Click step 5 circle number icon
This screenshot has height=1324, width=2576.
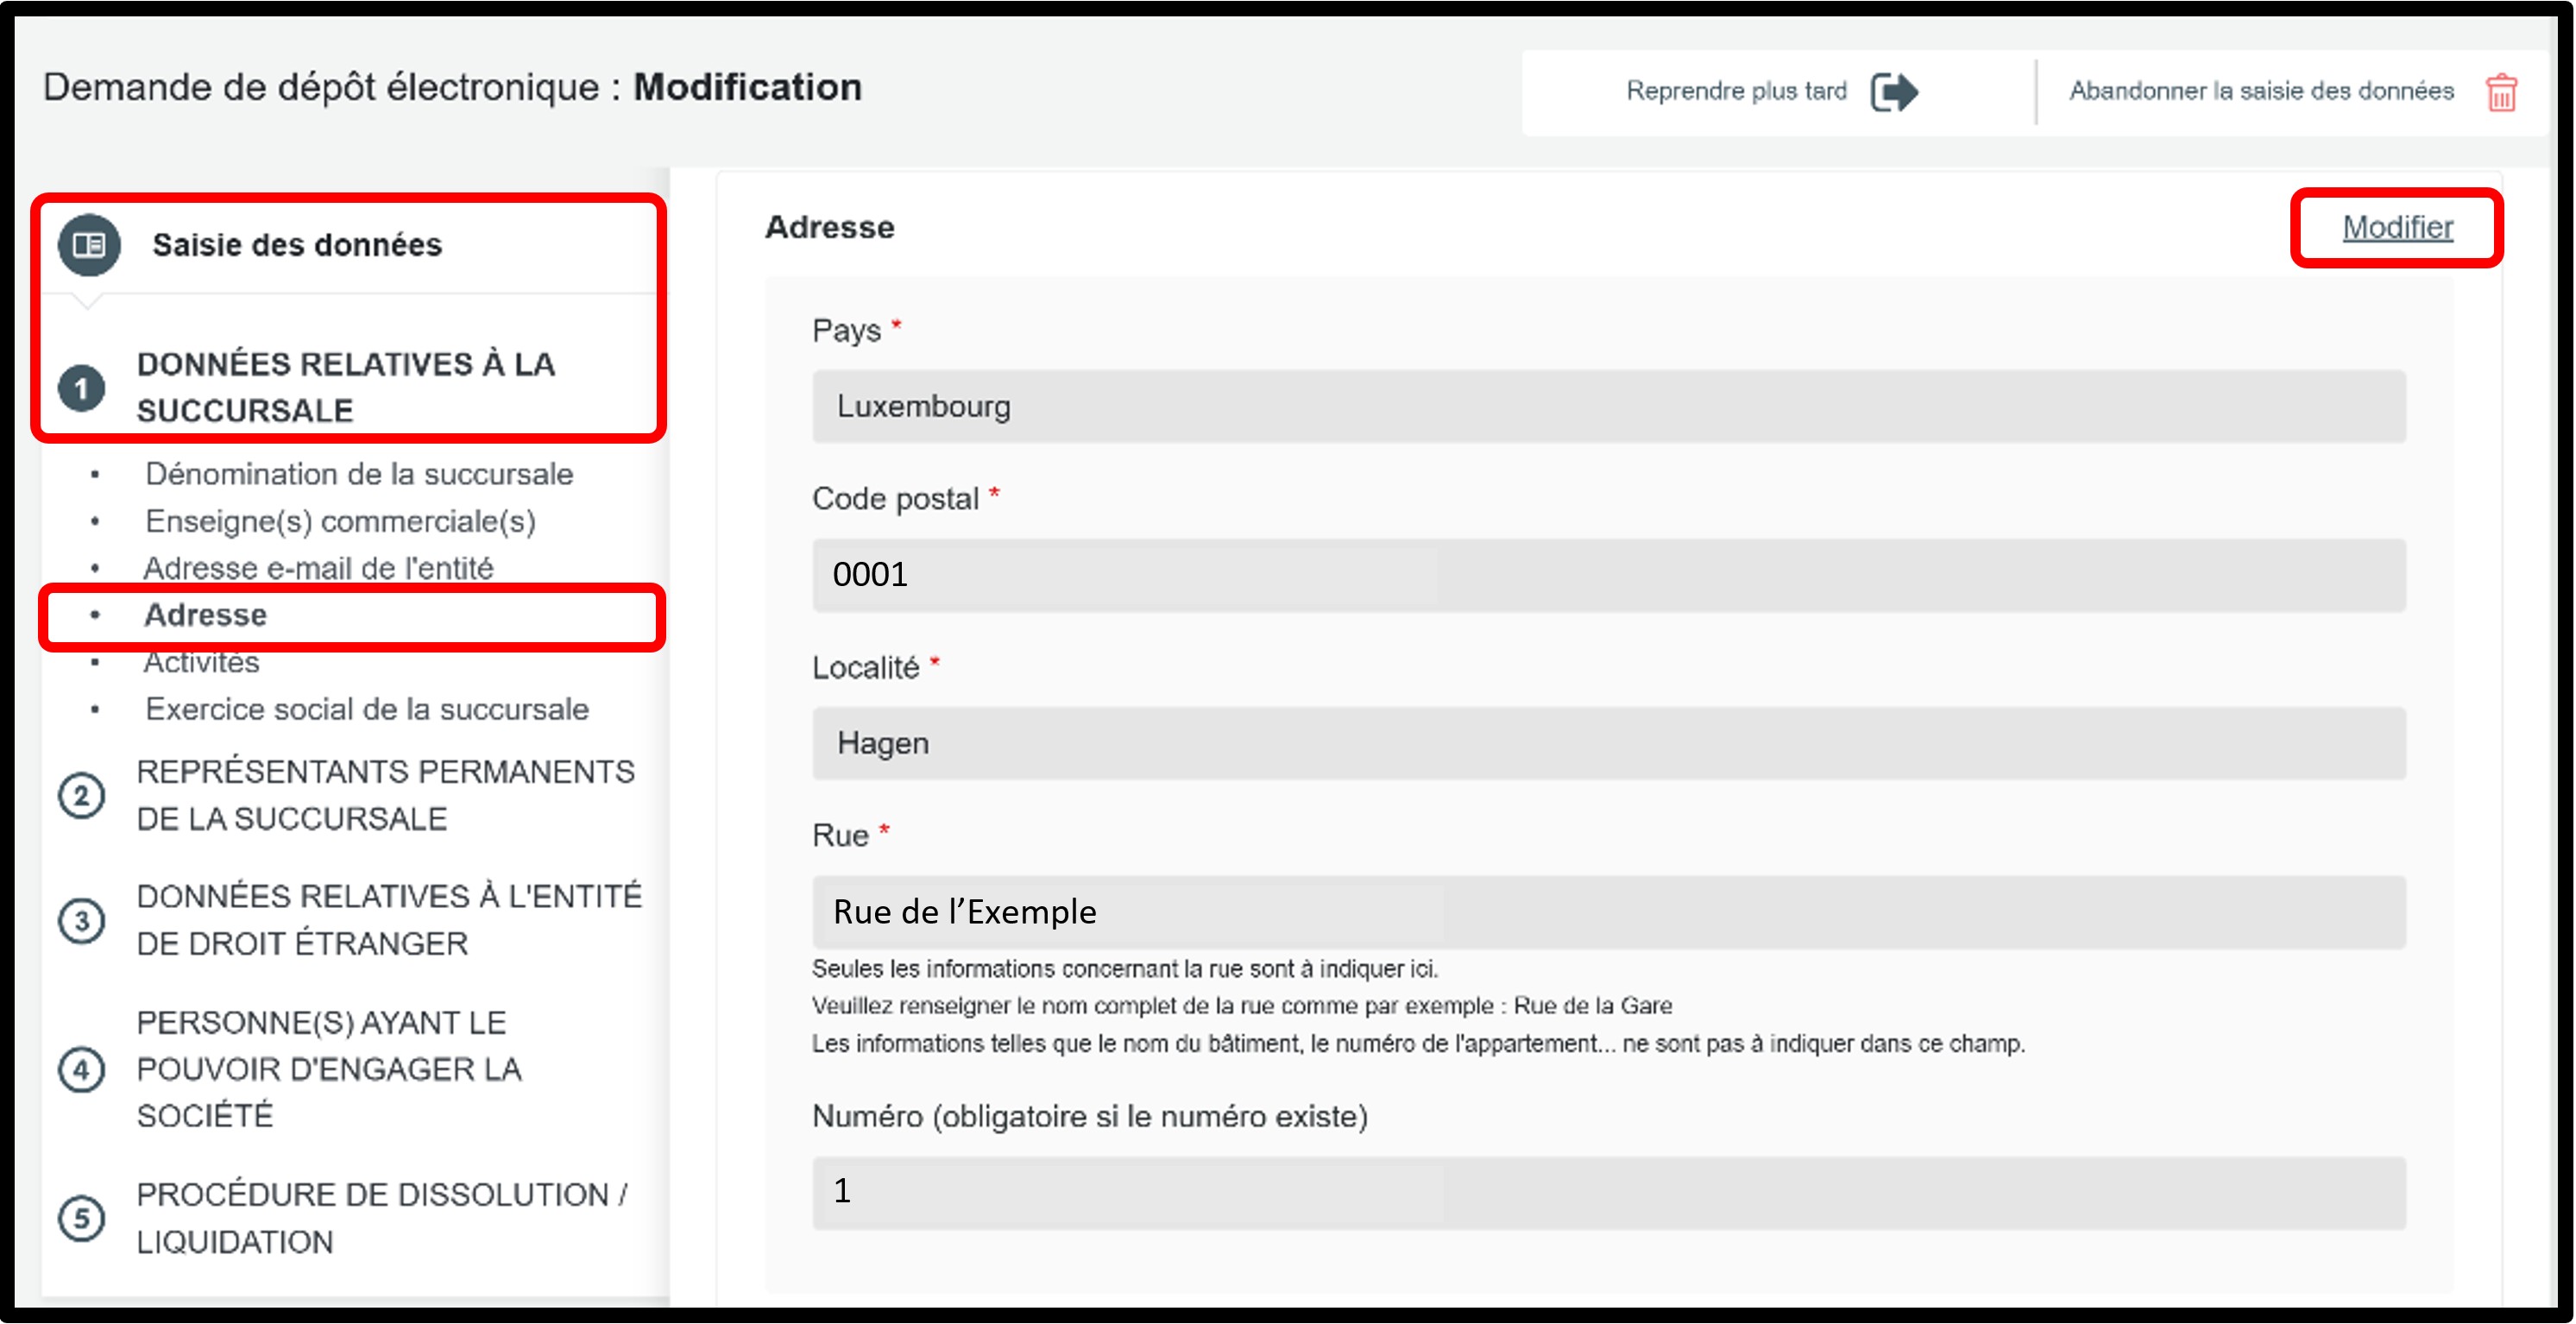coord(81,1218)
